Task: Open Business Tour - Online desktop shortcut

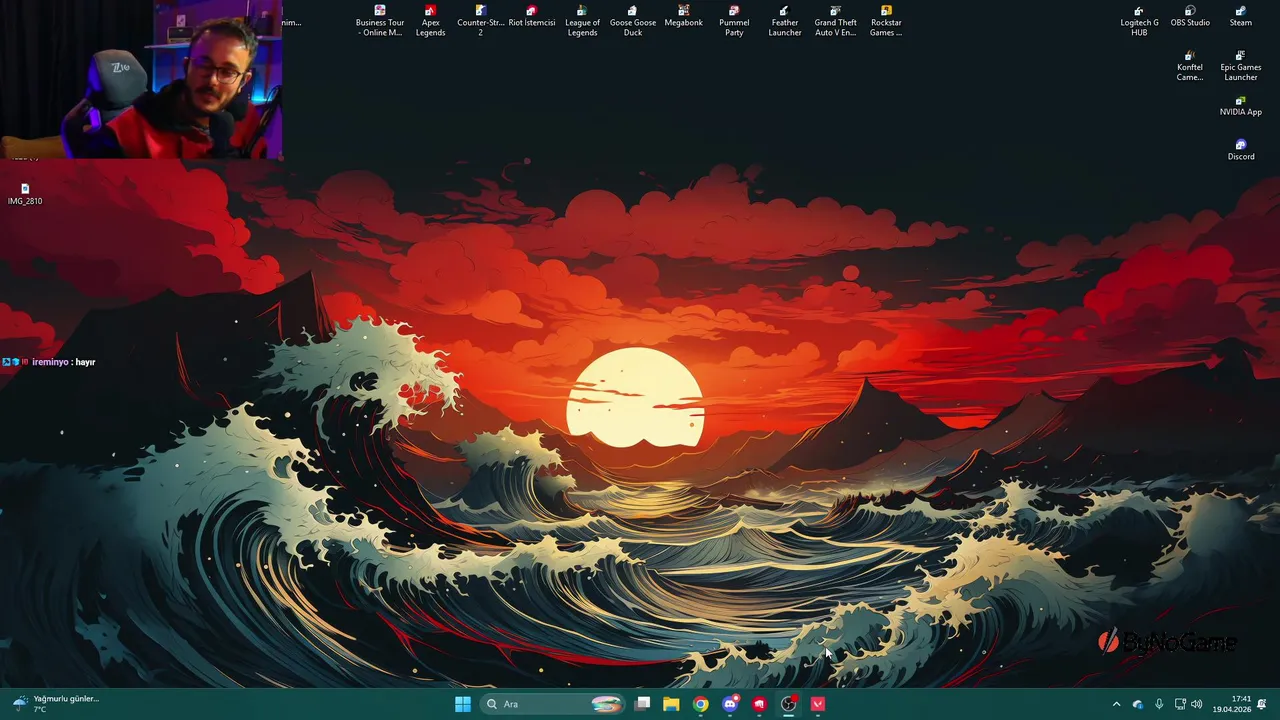Action: point(380,21)
